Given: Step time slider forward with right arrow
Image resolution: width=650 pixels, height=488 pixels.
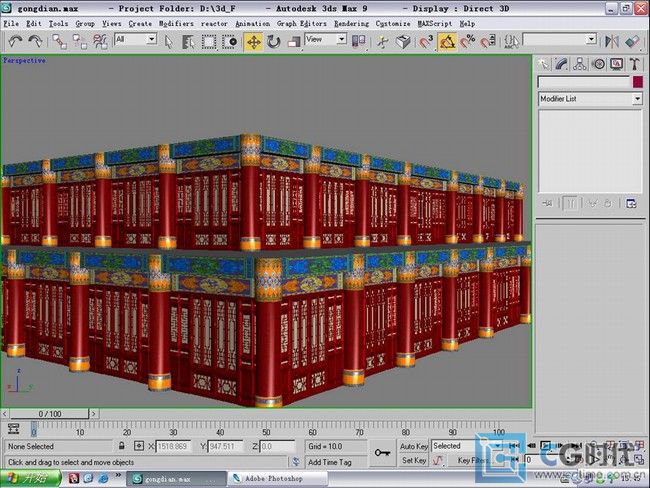Looking at the screenshot, I should point(94,414).
